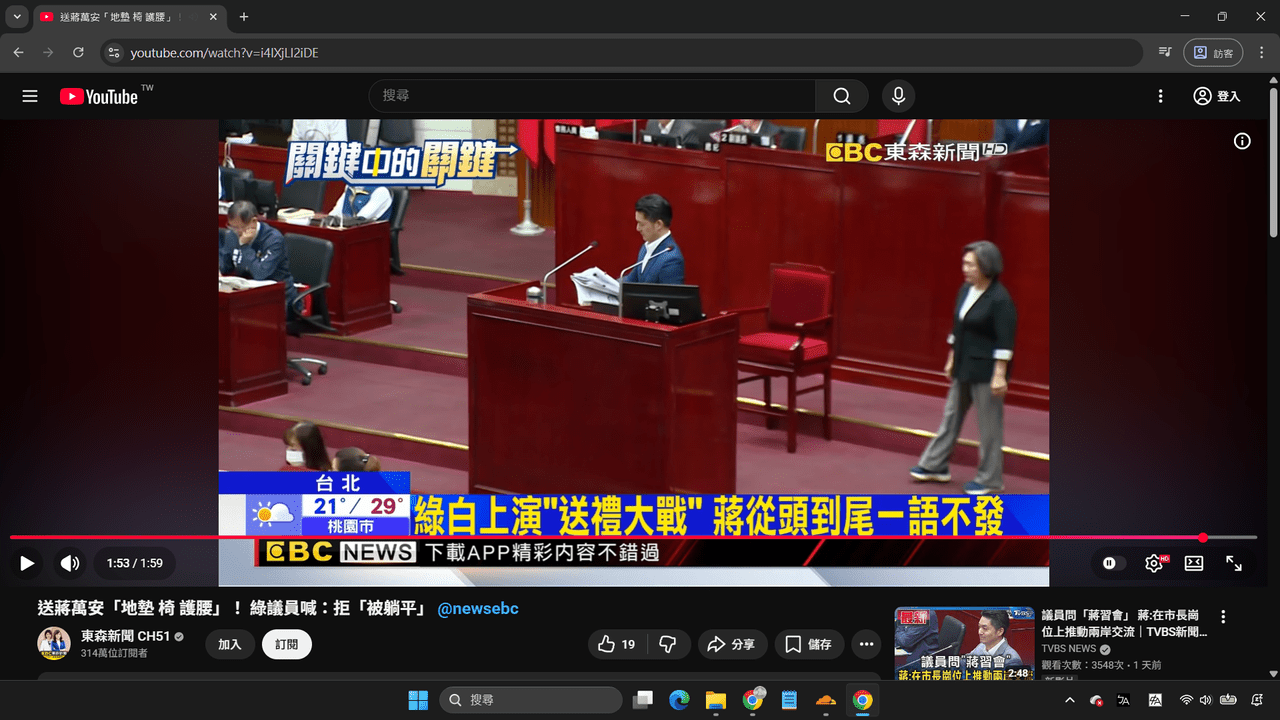Expand the tab search dropdown arrow
Screen dimensions: 1280x720
coord(17,17)
